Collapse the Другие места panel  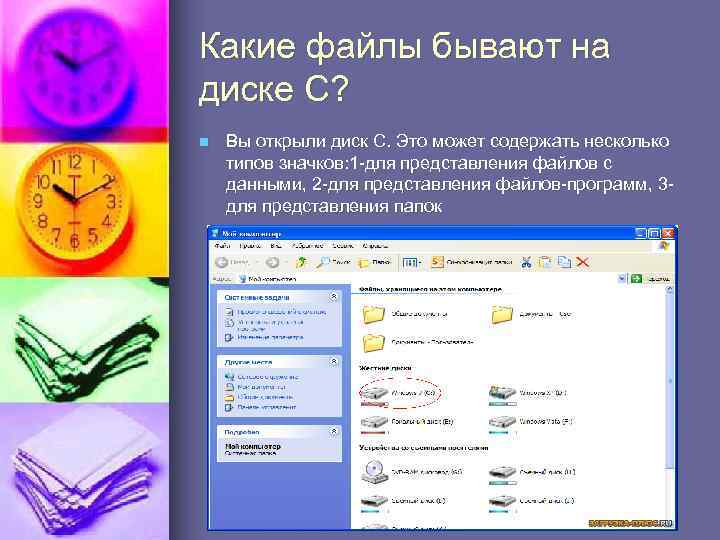(334, 362)
